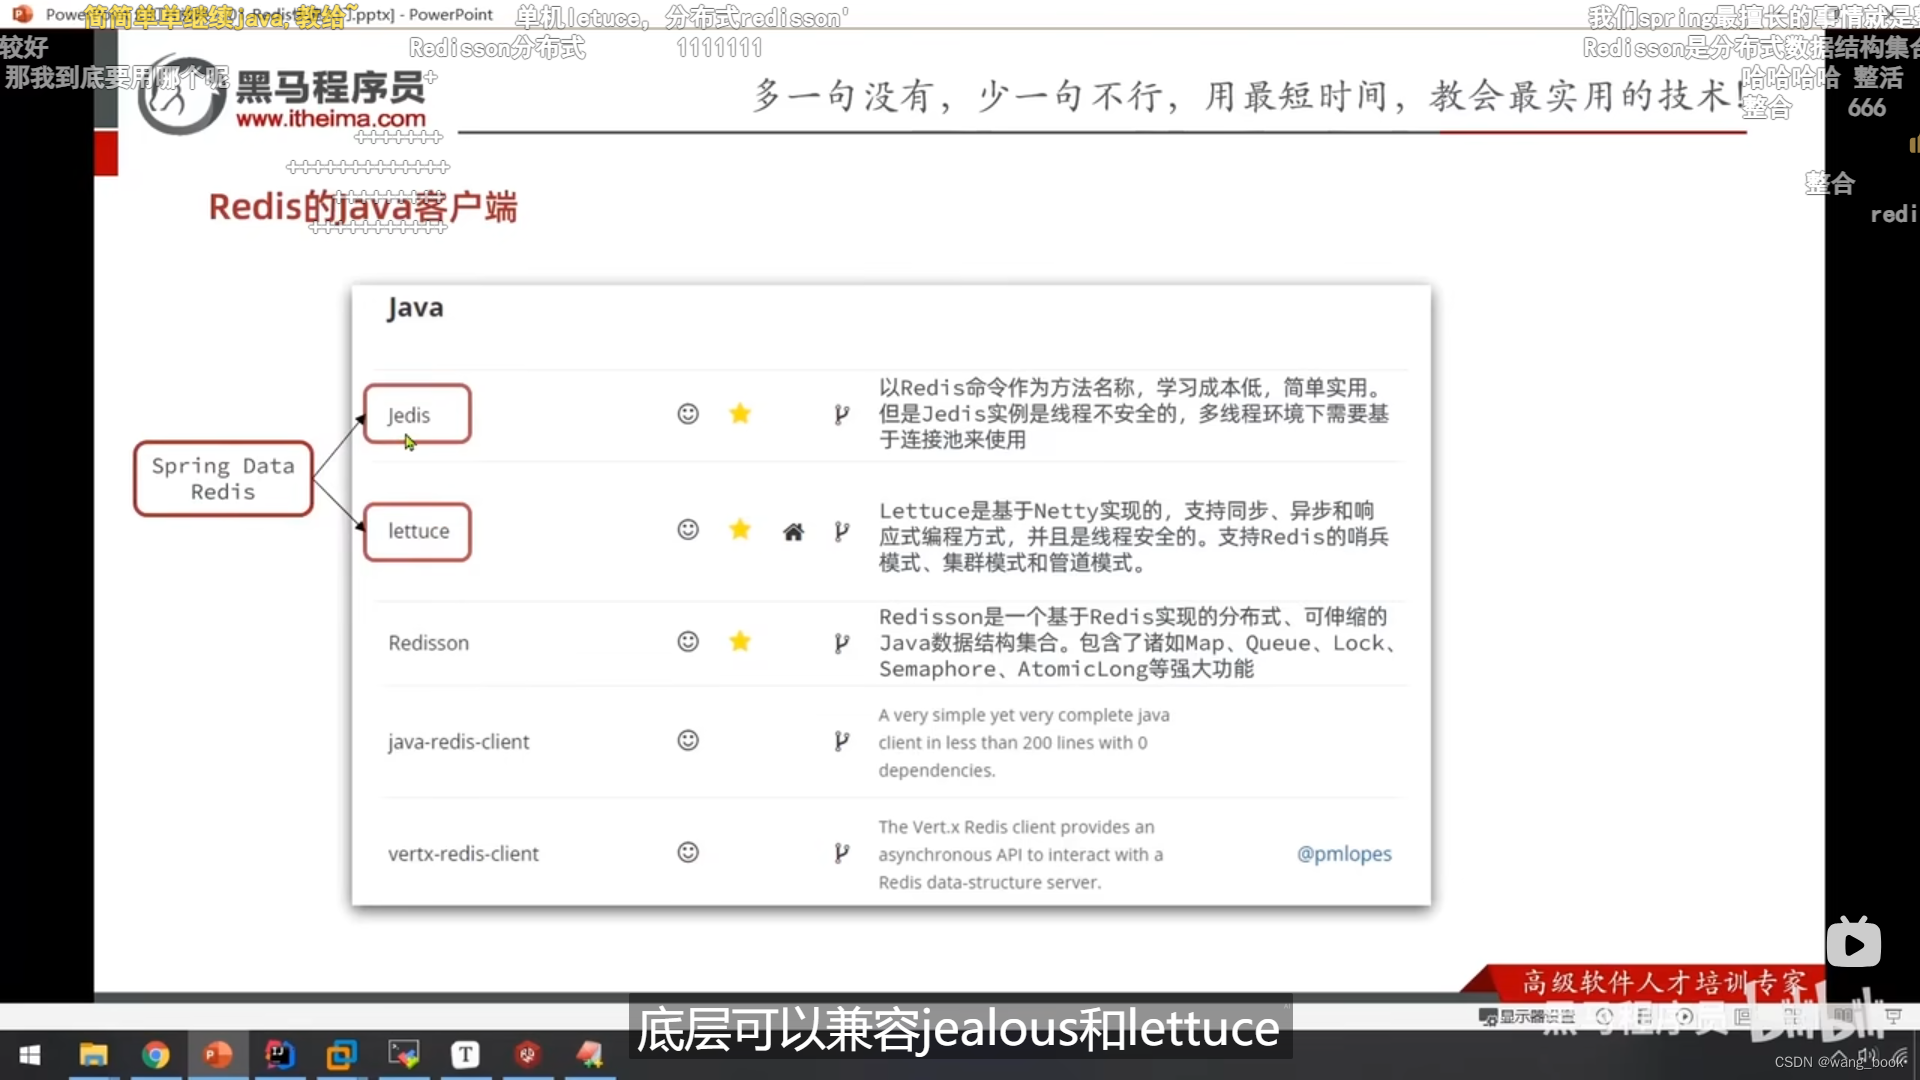1920x1080 pixels.
Task: Click the play button in the presenter toolbar
Action: coord(1686,1017)
